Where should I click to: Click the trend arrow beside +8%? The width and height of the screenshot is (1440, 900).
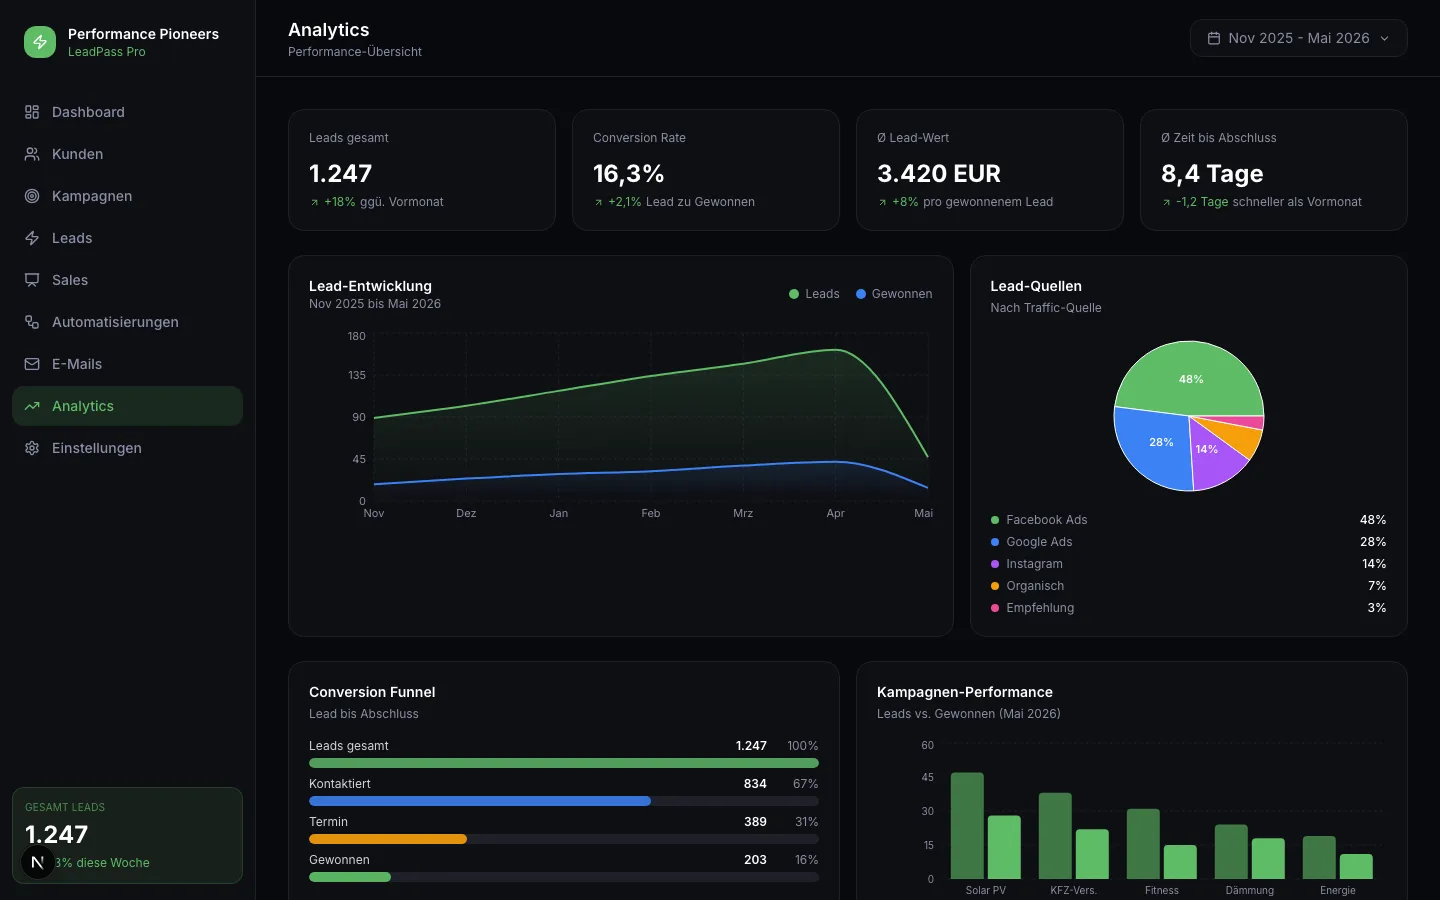point(882,202)
